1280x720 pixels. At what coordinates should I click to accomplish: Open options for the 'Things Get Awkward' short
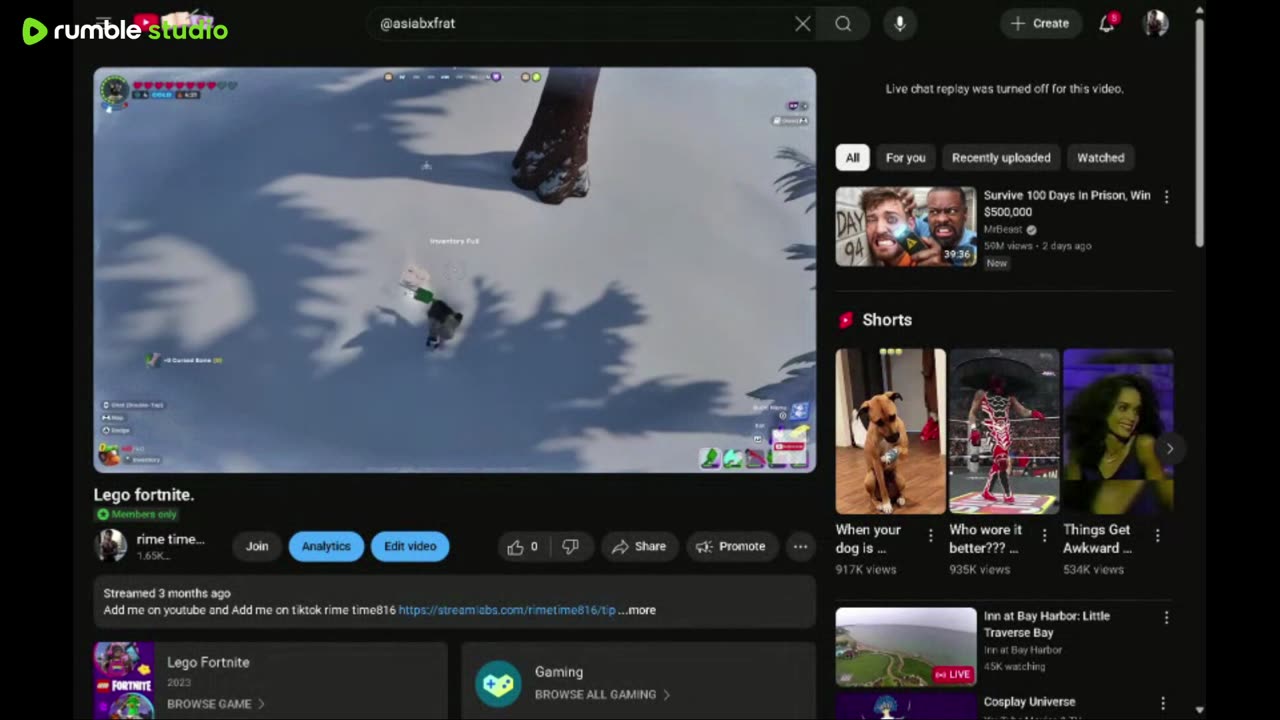tap(1158, 535)
